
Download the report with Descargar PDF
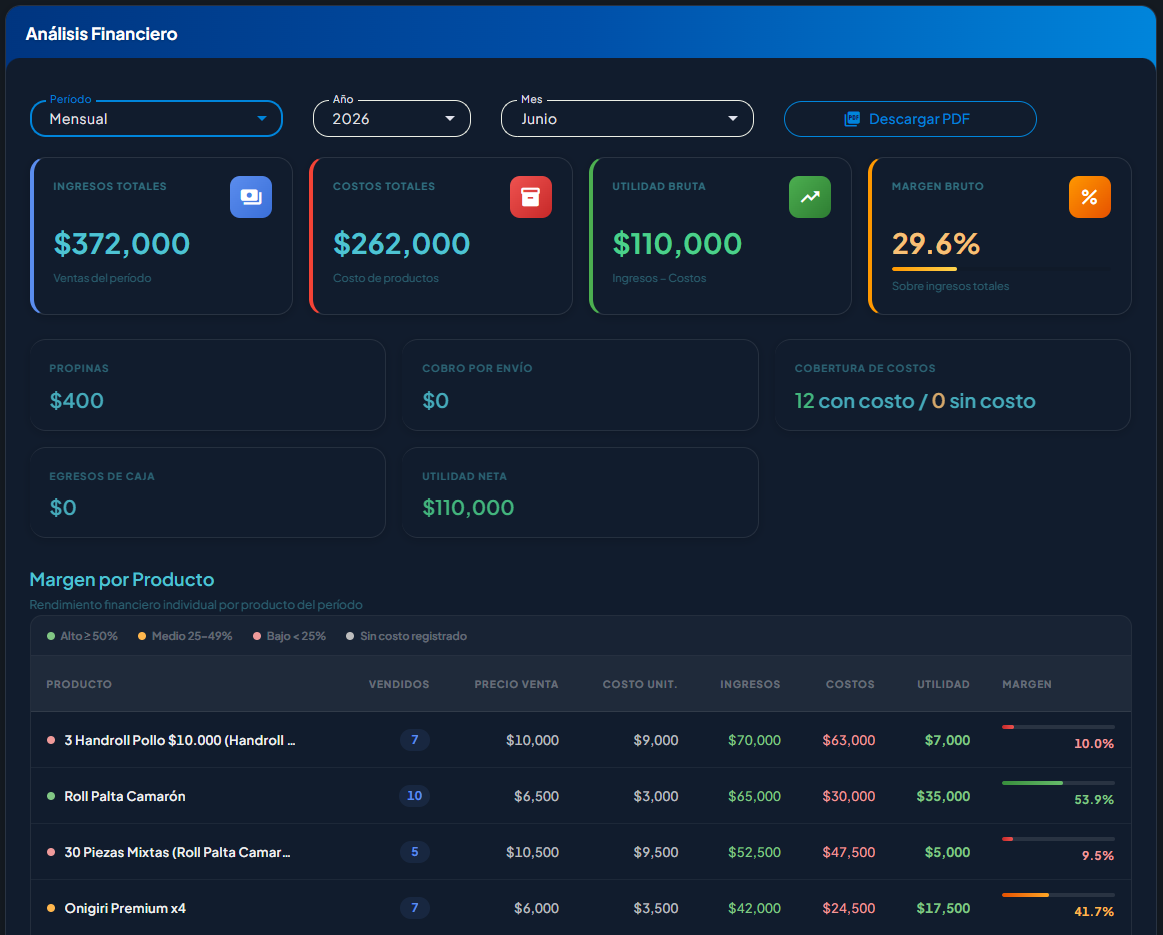pyautogui.click(x=910, y=119)
